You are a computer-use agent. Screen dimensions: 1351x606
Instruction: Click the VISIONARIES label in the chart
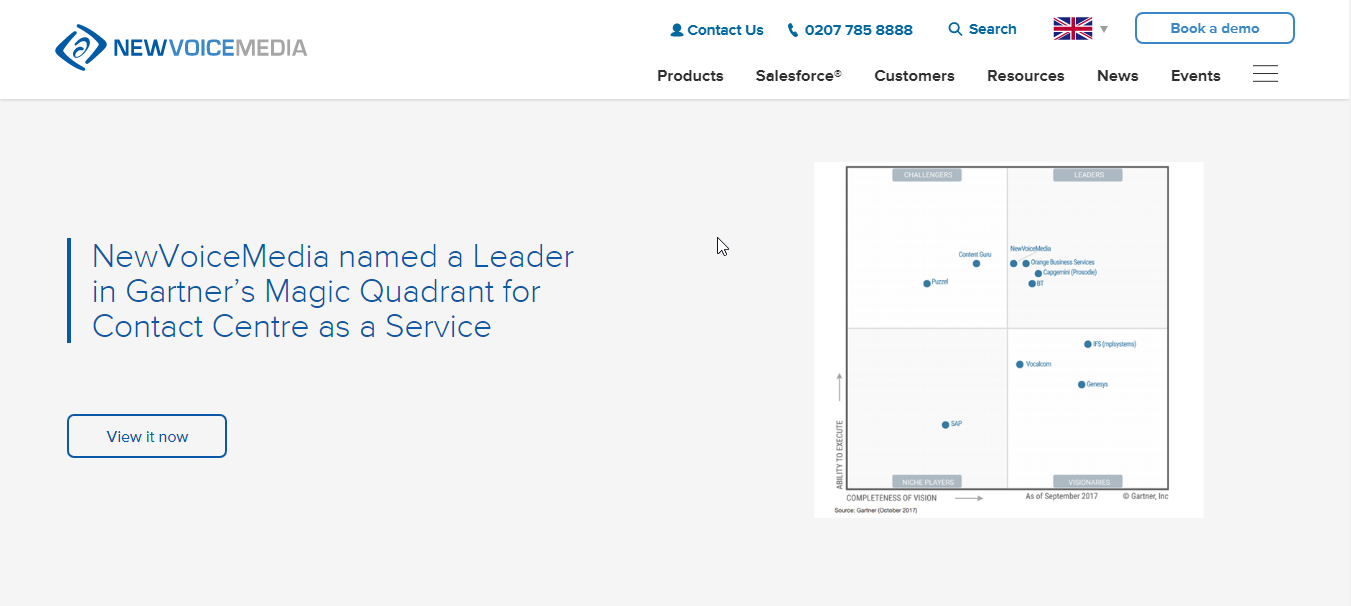click(x=1088, y=482)
